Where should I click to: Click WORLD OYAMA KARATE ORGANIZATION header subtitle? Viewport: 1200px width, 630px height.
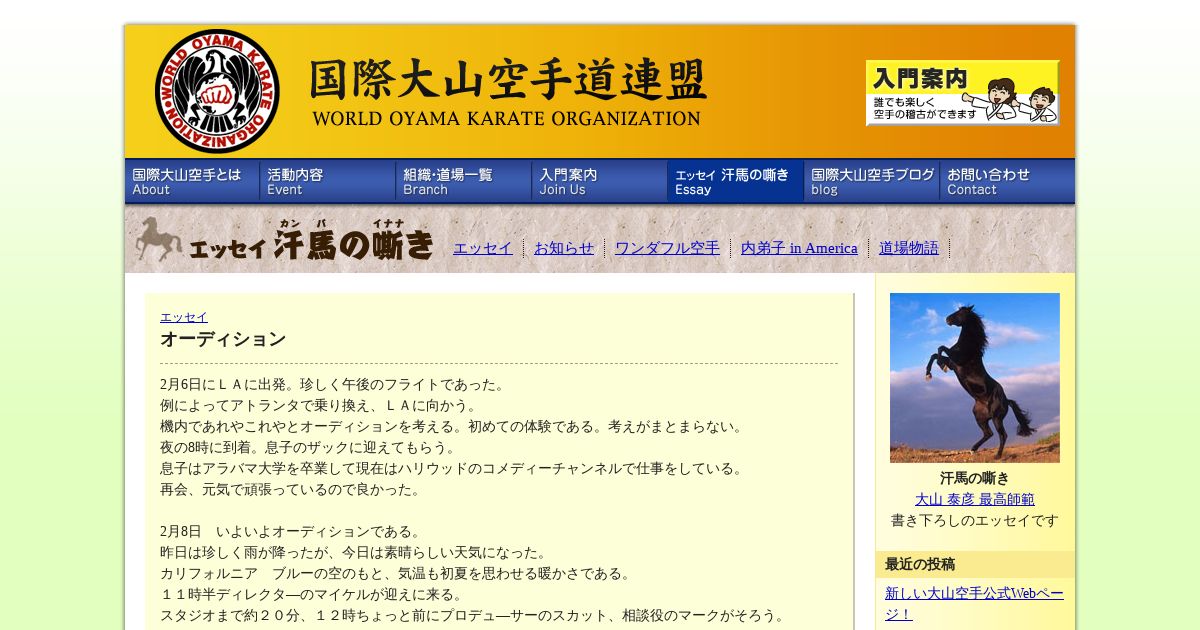coord(507,118)
